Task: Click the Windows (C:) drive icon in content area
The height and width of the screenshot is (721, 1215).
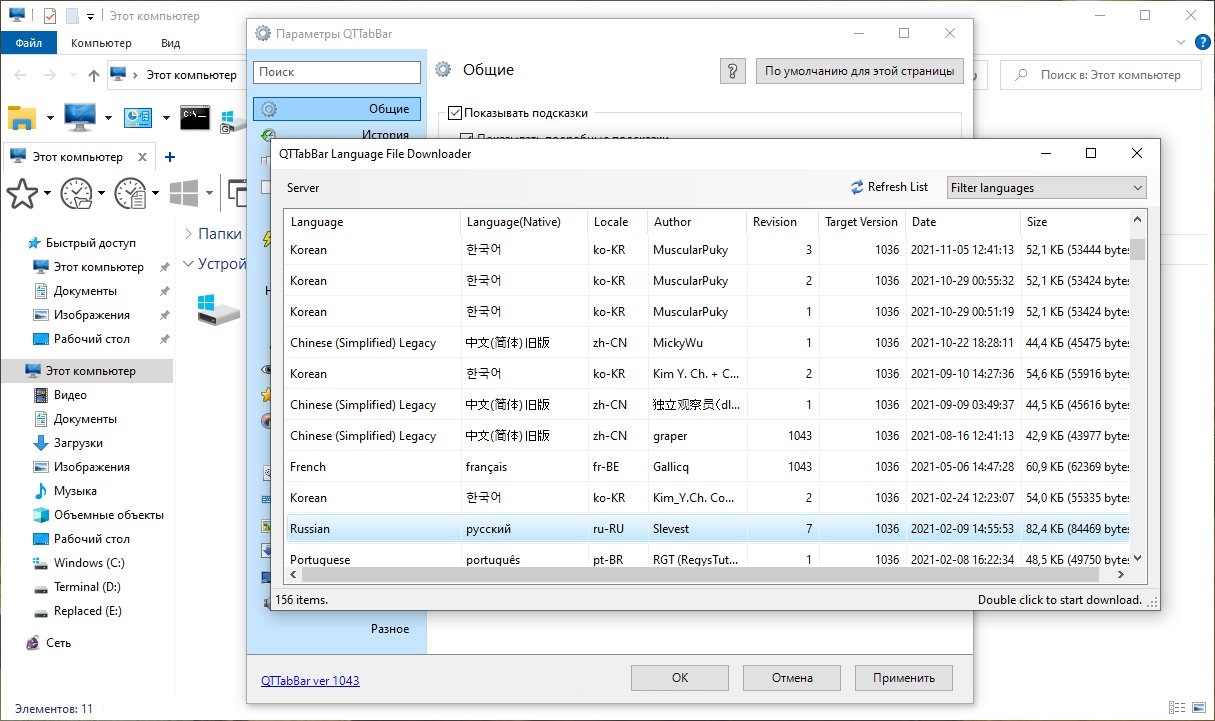Action: 218,309
